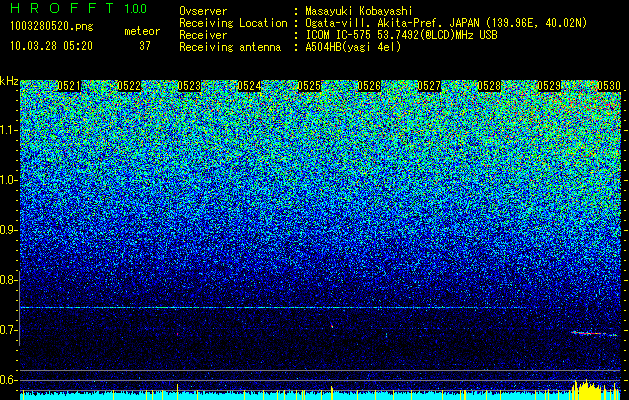629x400 pixels.
Task: Select the observer name Masayuki Kobayashi
Action: (x=359, y=11)
